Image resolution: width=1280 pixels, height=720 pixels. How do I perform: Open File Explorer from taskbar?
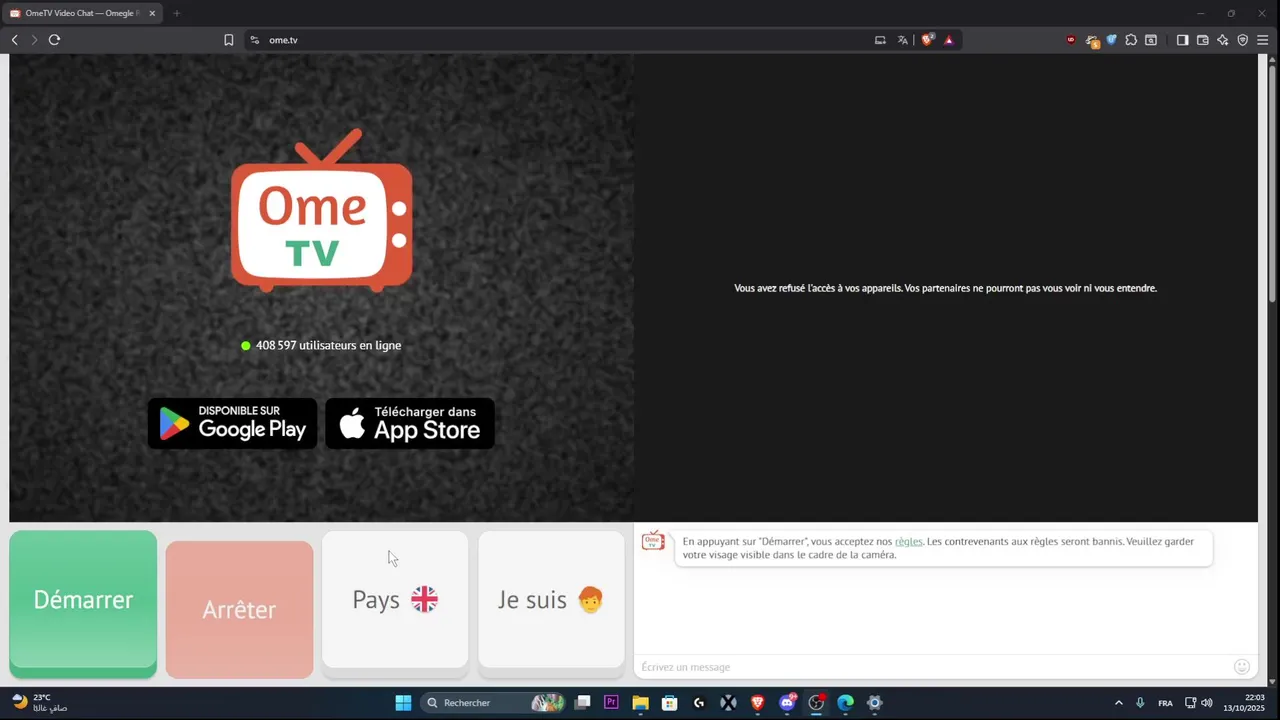point(640,703)
